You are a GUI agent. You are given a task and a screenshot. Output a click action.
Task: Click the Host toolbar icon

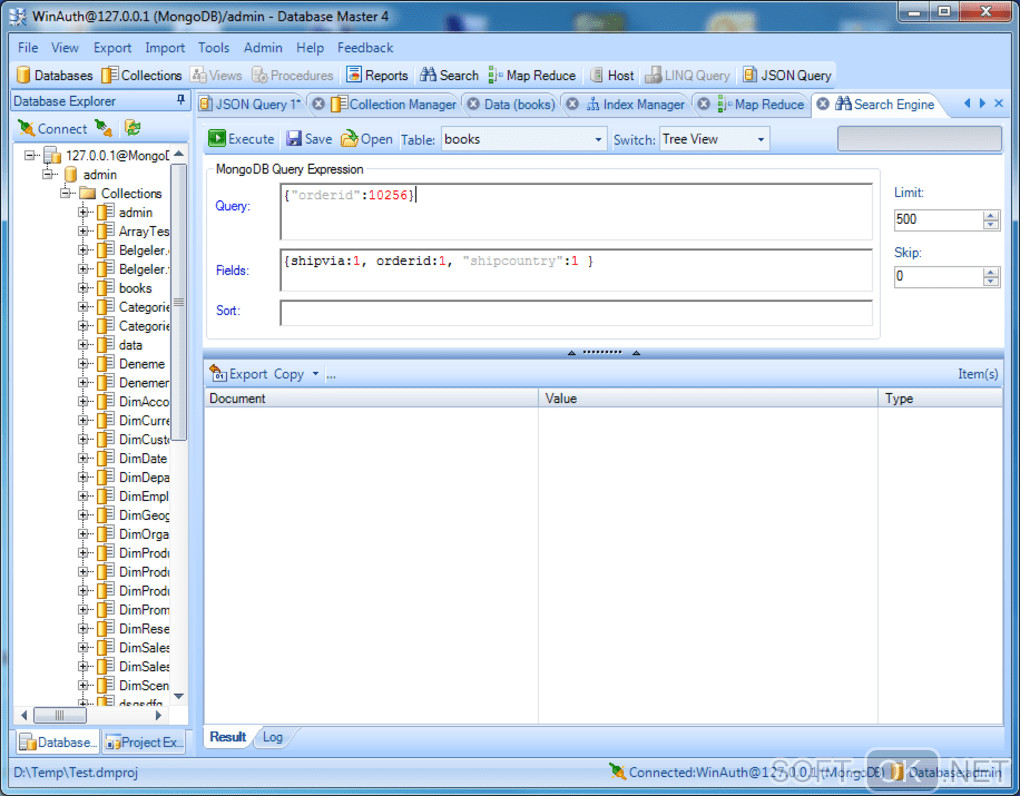(611, 75)
